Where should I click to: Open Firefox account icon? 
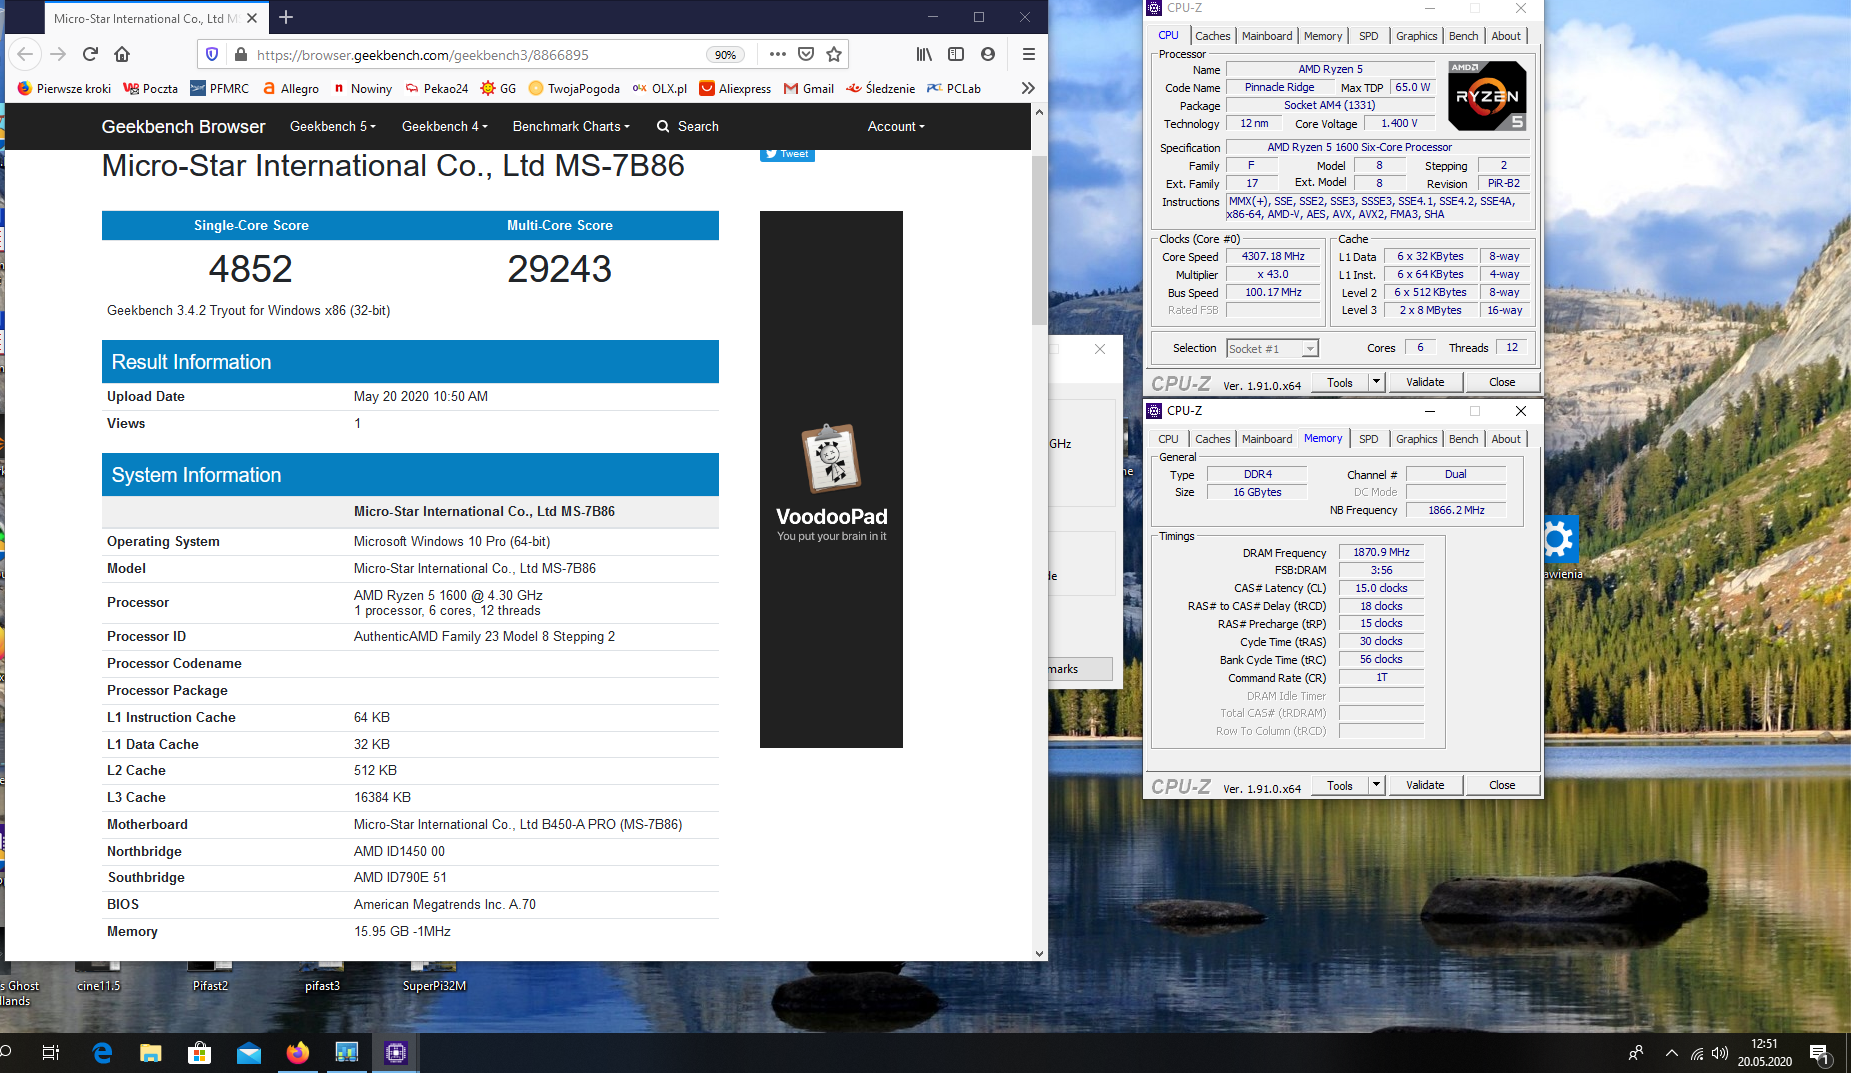pyautogui.click(x=988, y=54)
